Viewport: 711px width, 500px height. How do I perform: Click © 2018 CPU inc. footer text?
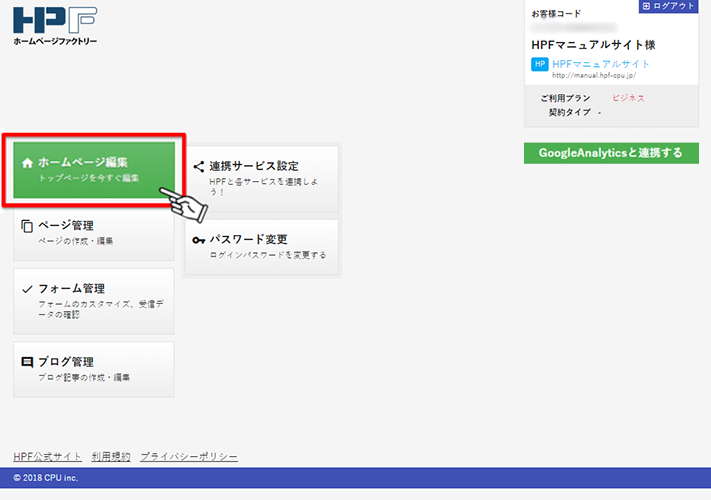45,478
